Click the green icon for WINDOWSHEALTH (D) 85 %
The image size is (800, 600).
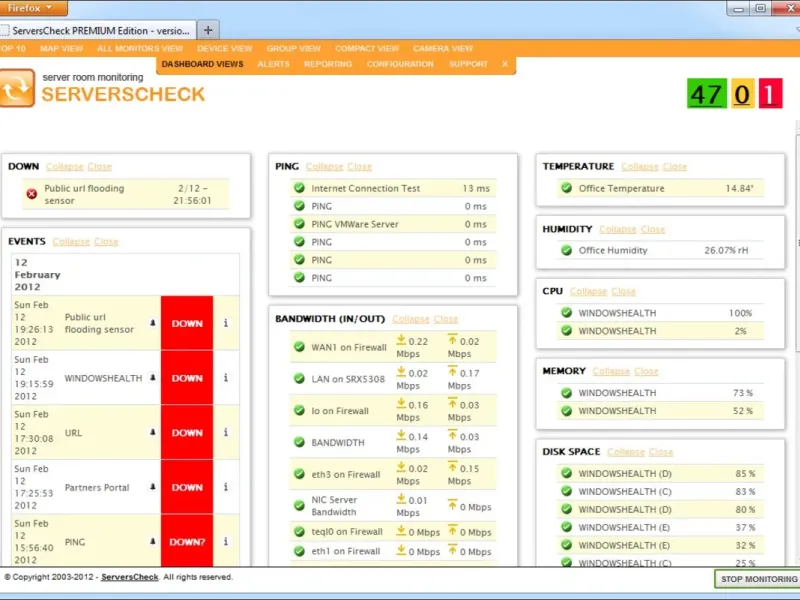click(x=566, y=473)
